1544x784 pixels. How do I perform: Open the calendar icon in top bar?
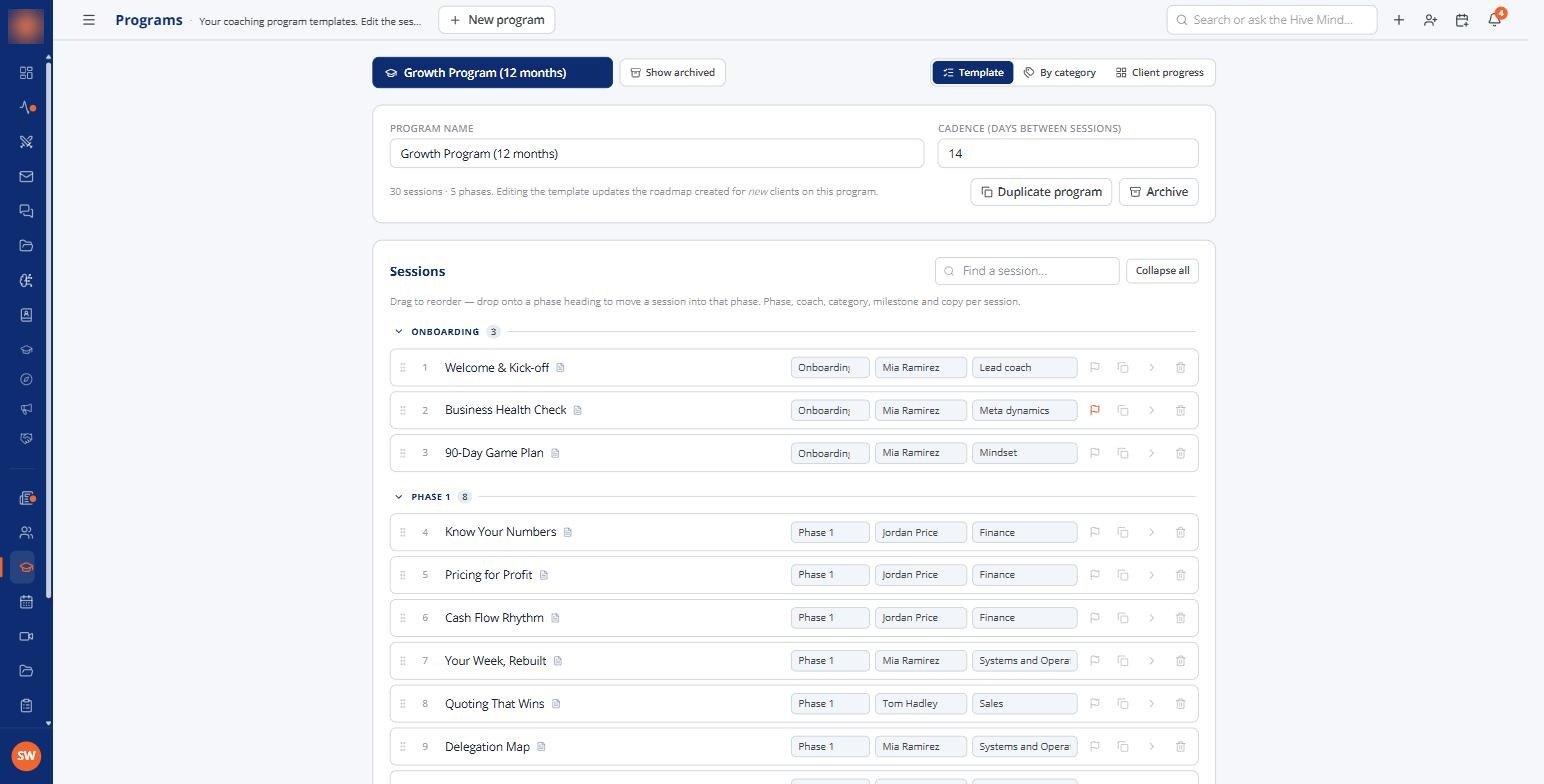tap(1462, 20)
